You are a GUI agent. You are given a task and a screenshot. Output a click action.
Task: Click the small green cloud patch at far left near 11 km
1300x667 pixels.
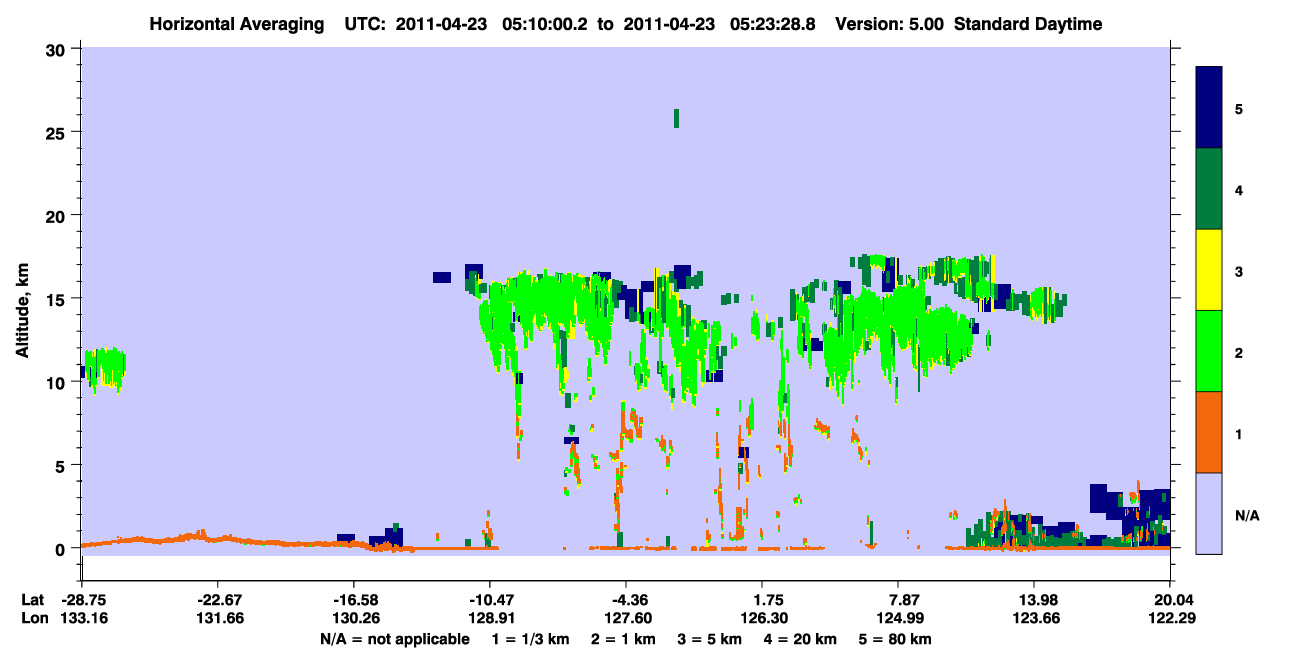[105, 369]
